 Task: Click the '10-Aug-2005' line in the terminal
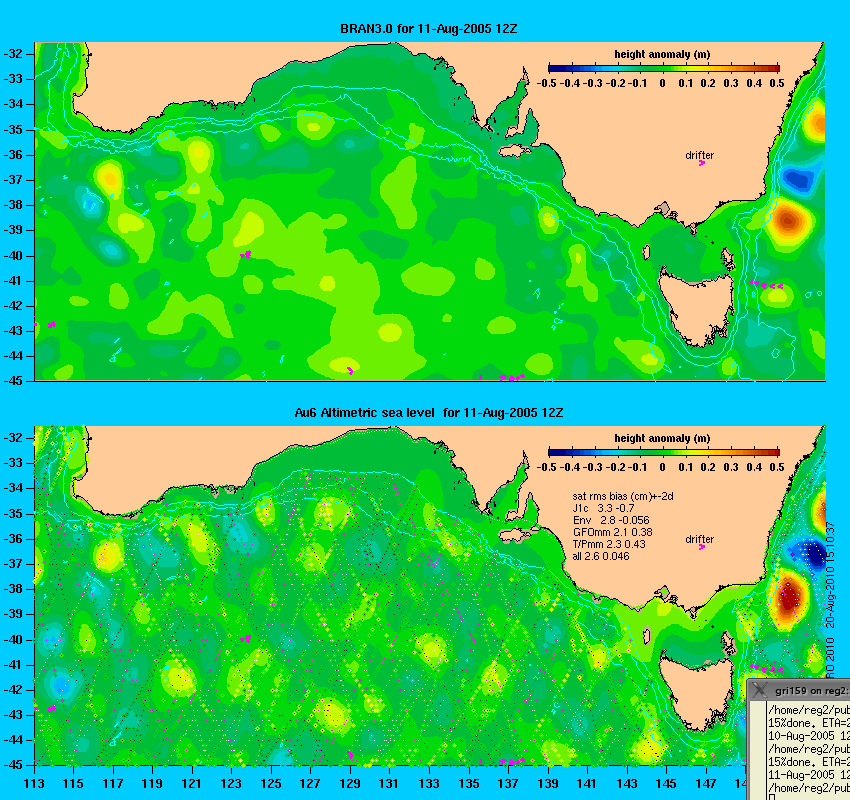click(809, 736)
